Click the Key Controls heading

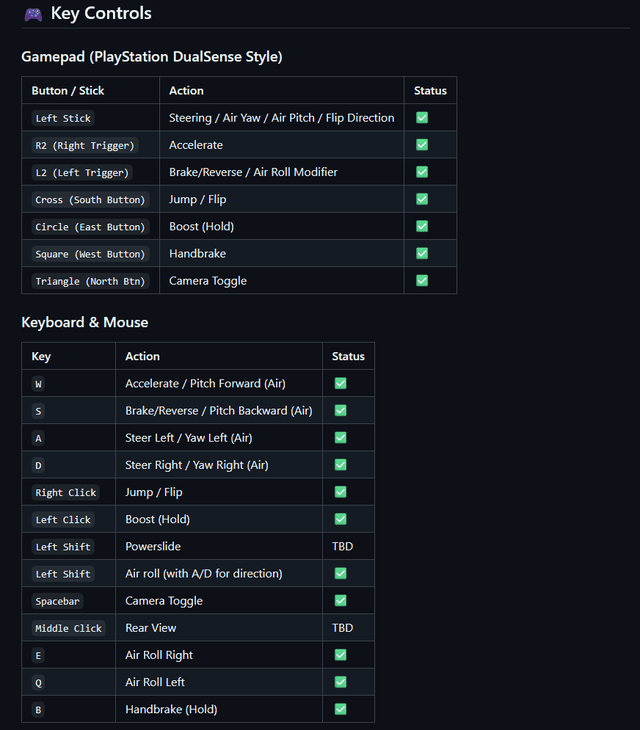101,14
